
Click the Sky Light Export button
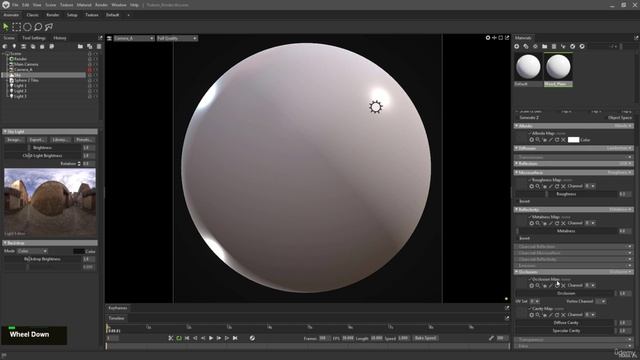click(38, 140)
